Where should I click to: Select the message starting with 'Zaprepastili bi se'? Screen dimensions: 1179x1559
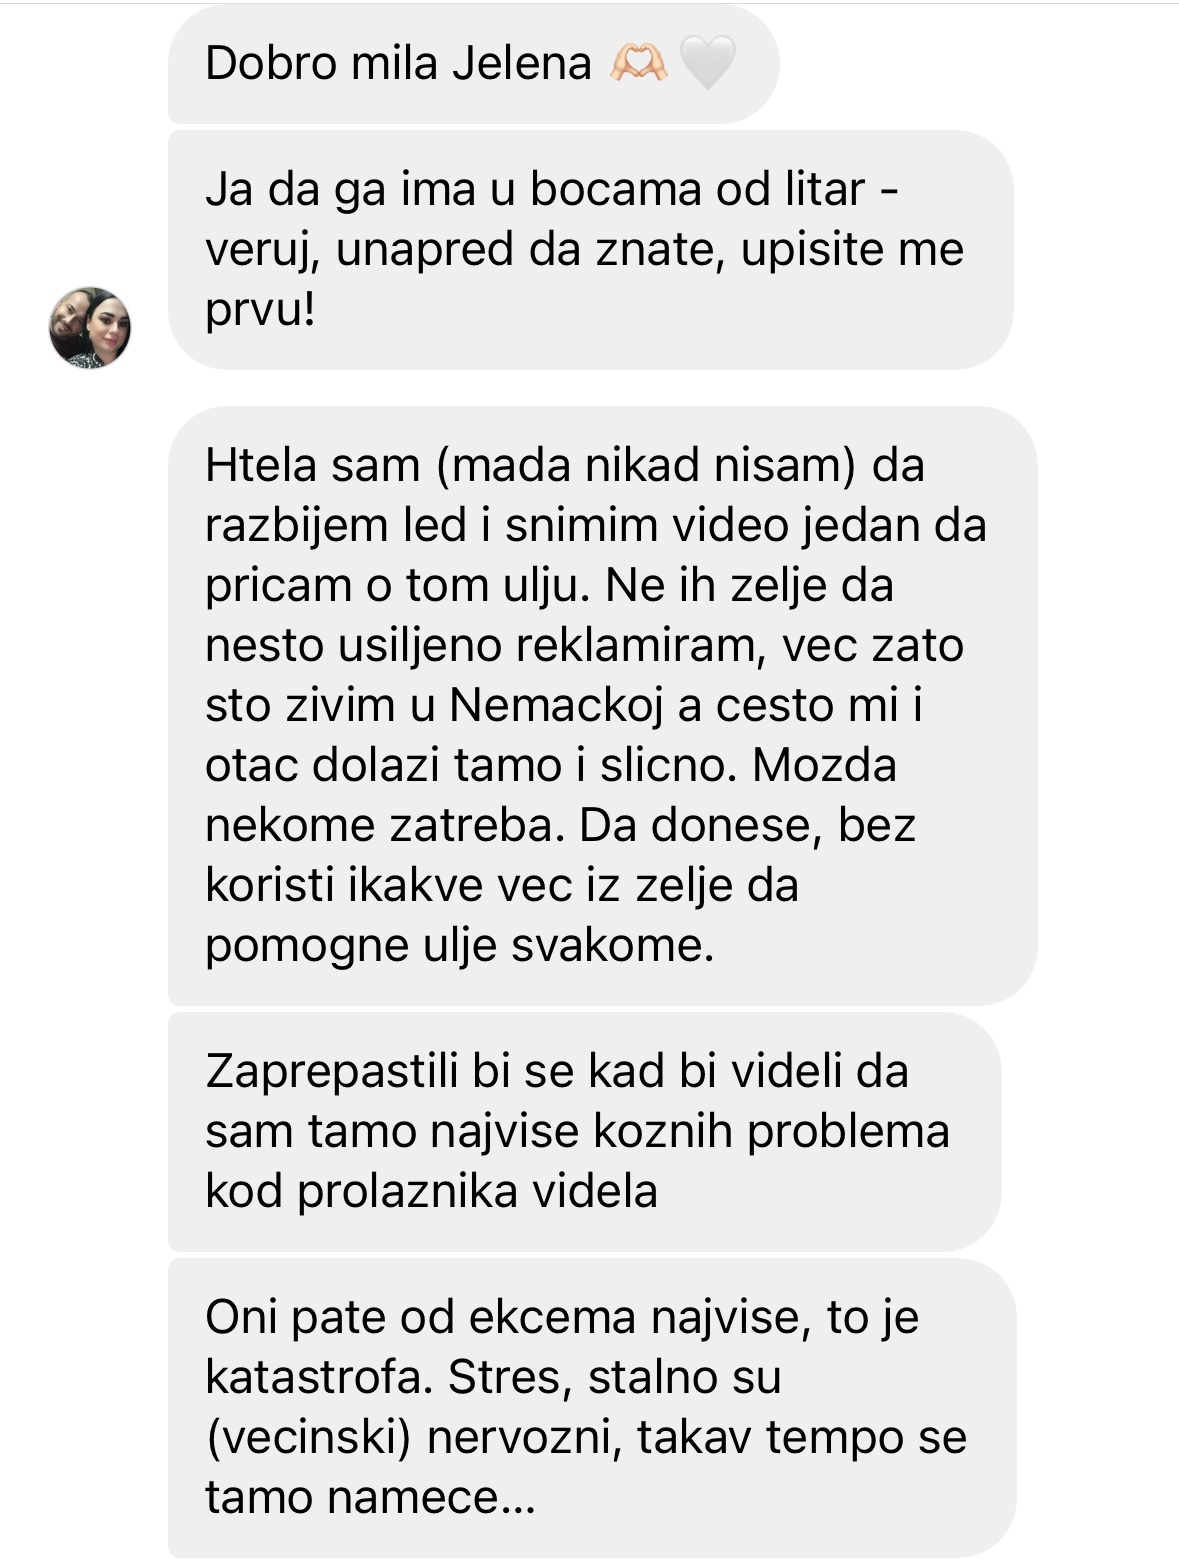[584, 1131]
